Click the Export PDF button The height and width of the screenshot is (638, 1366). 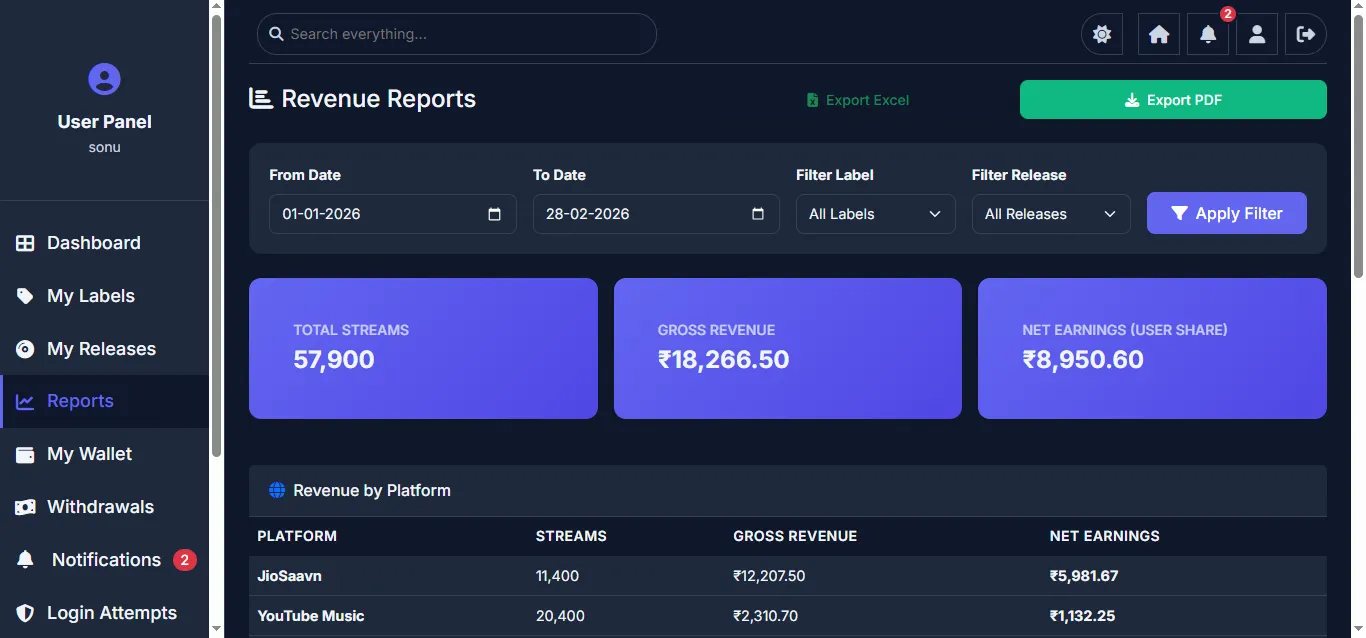coord(1173,100)
